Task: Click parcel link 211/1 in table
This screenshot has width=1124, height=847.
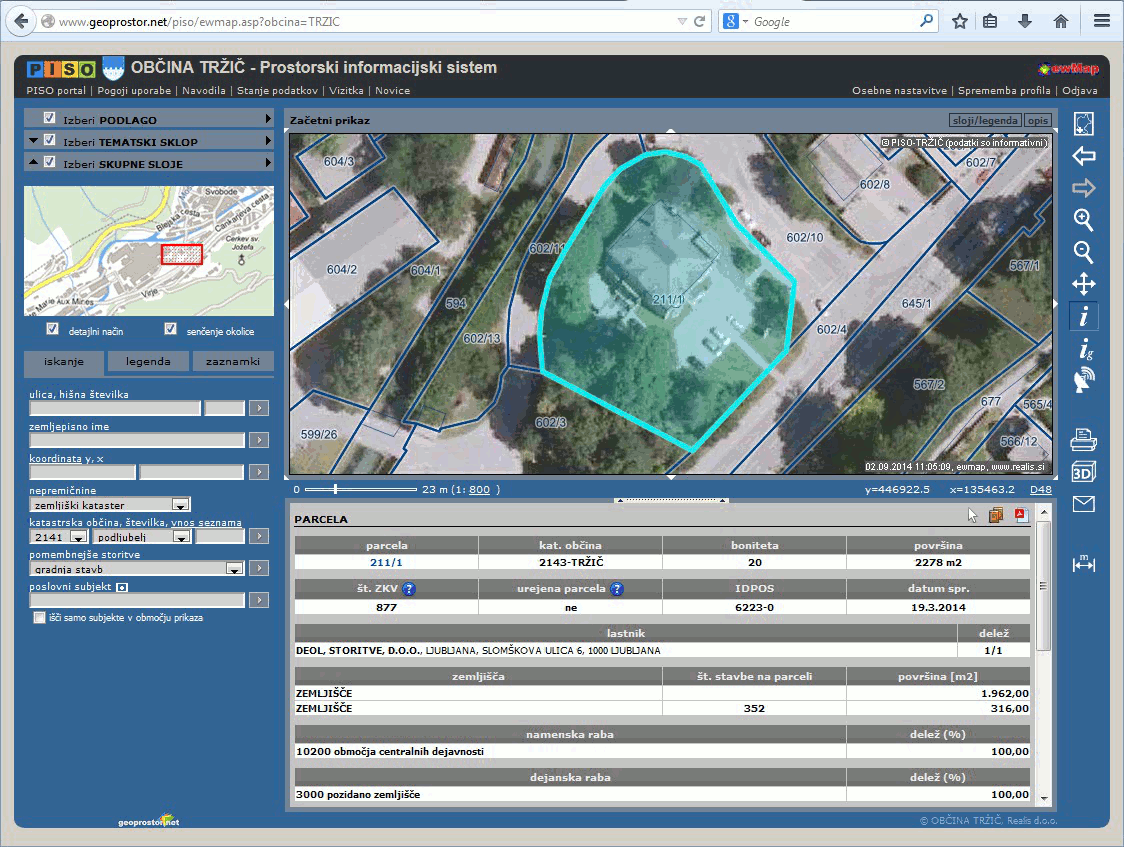Action: click(x=386, y=562)
